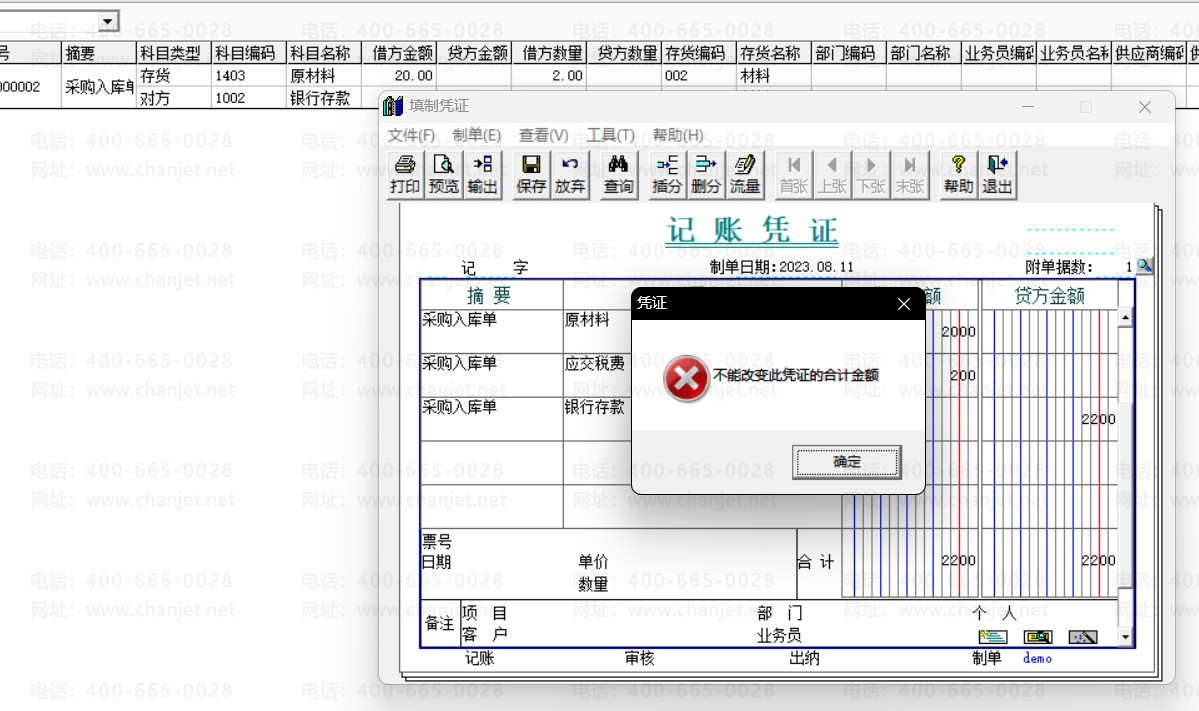Open the 工具(T) menu
Viewport: 1199px width, 711px height.
coord(610,135)
